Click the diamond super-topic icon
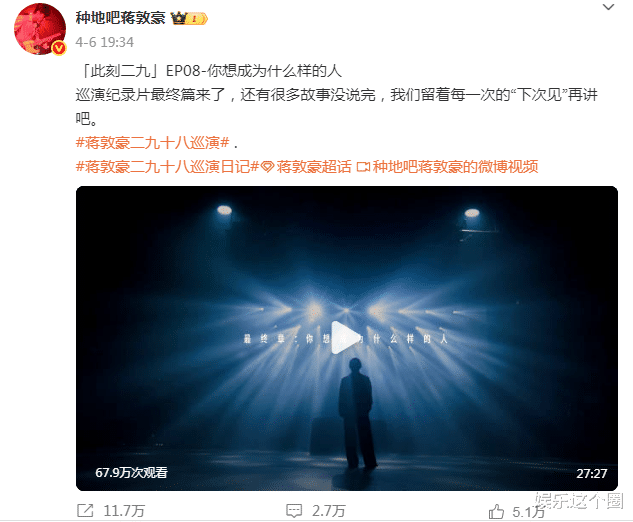This screenshot has width=633, height=522. pos(267,166)
